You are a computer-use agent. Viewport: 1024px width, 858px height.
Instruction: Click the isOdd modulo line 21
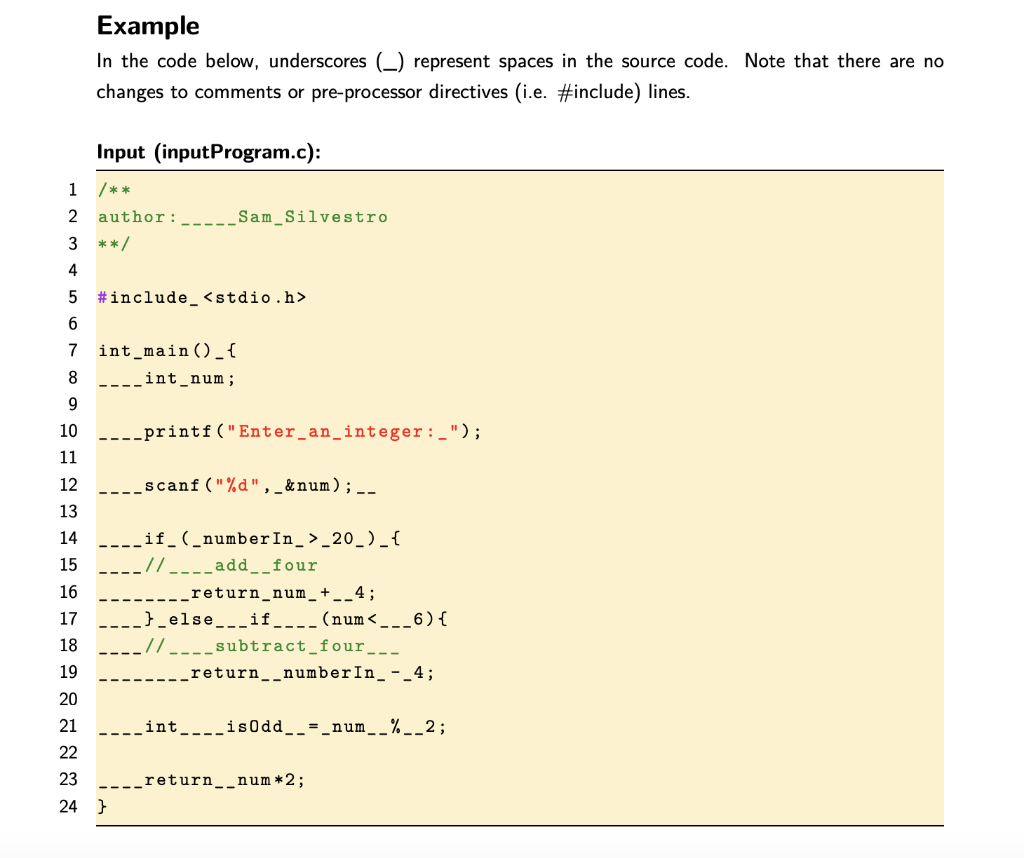point(270,727)
